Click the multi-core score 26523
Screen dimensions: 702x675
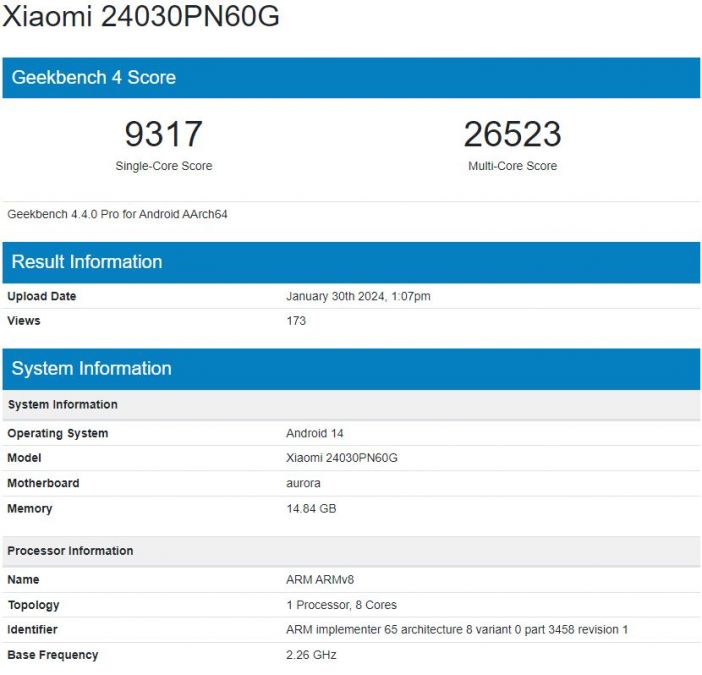click(x=512, y=134)
